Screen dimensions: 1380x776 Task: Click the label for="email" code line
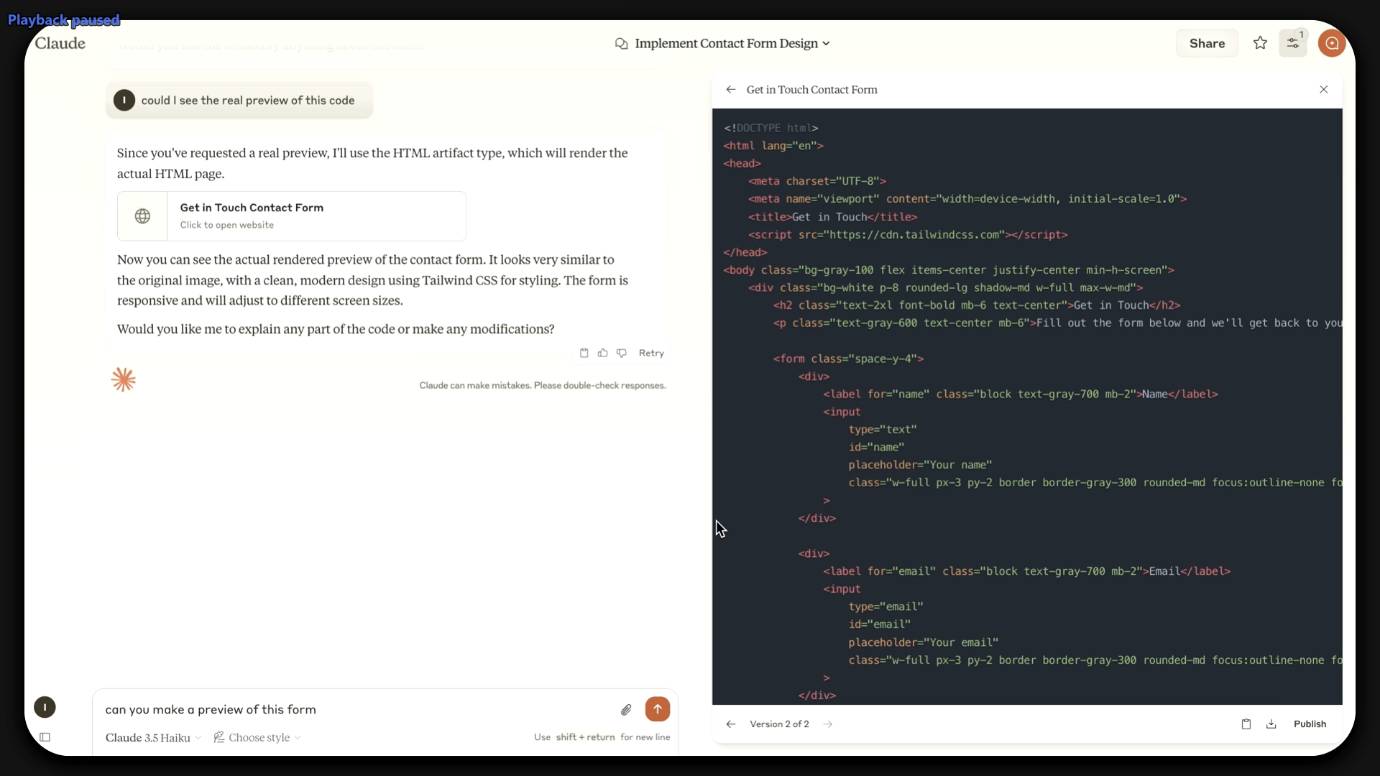1027,571
